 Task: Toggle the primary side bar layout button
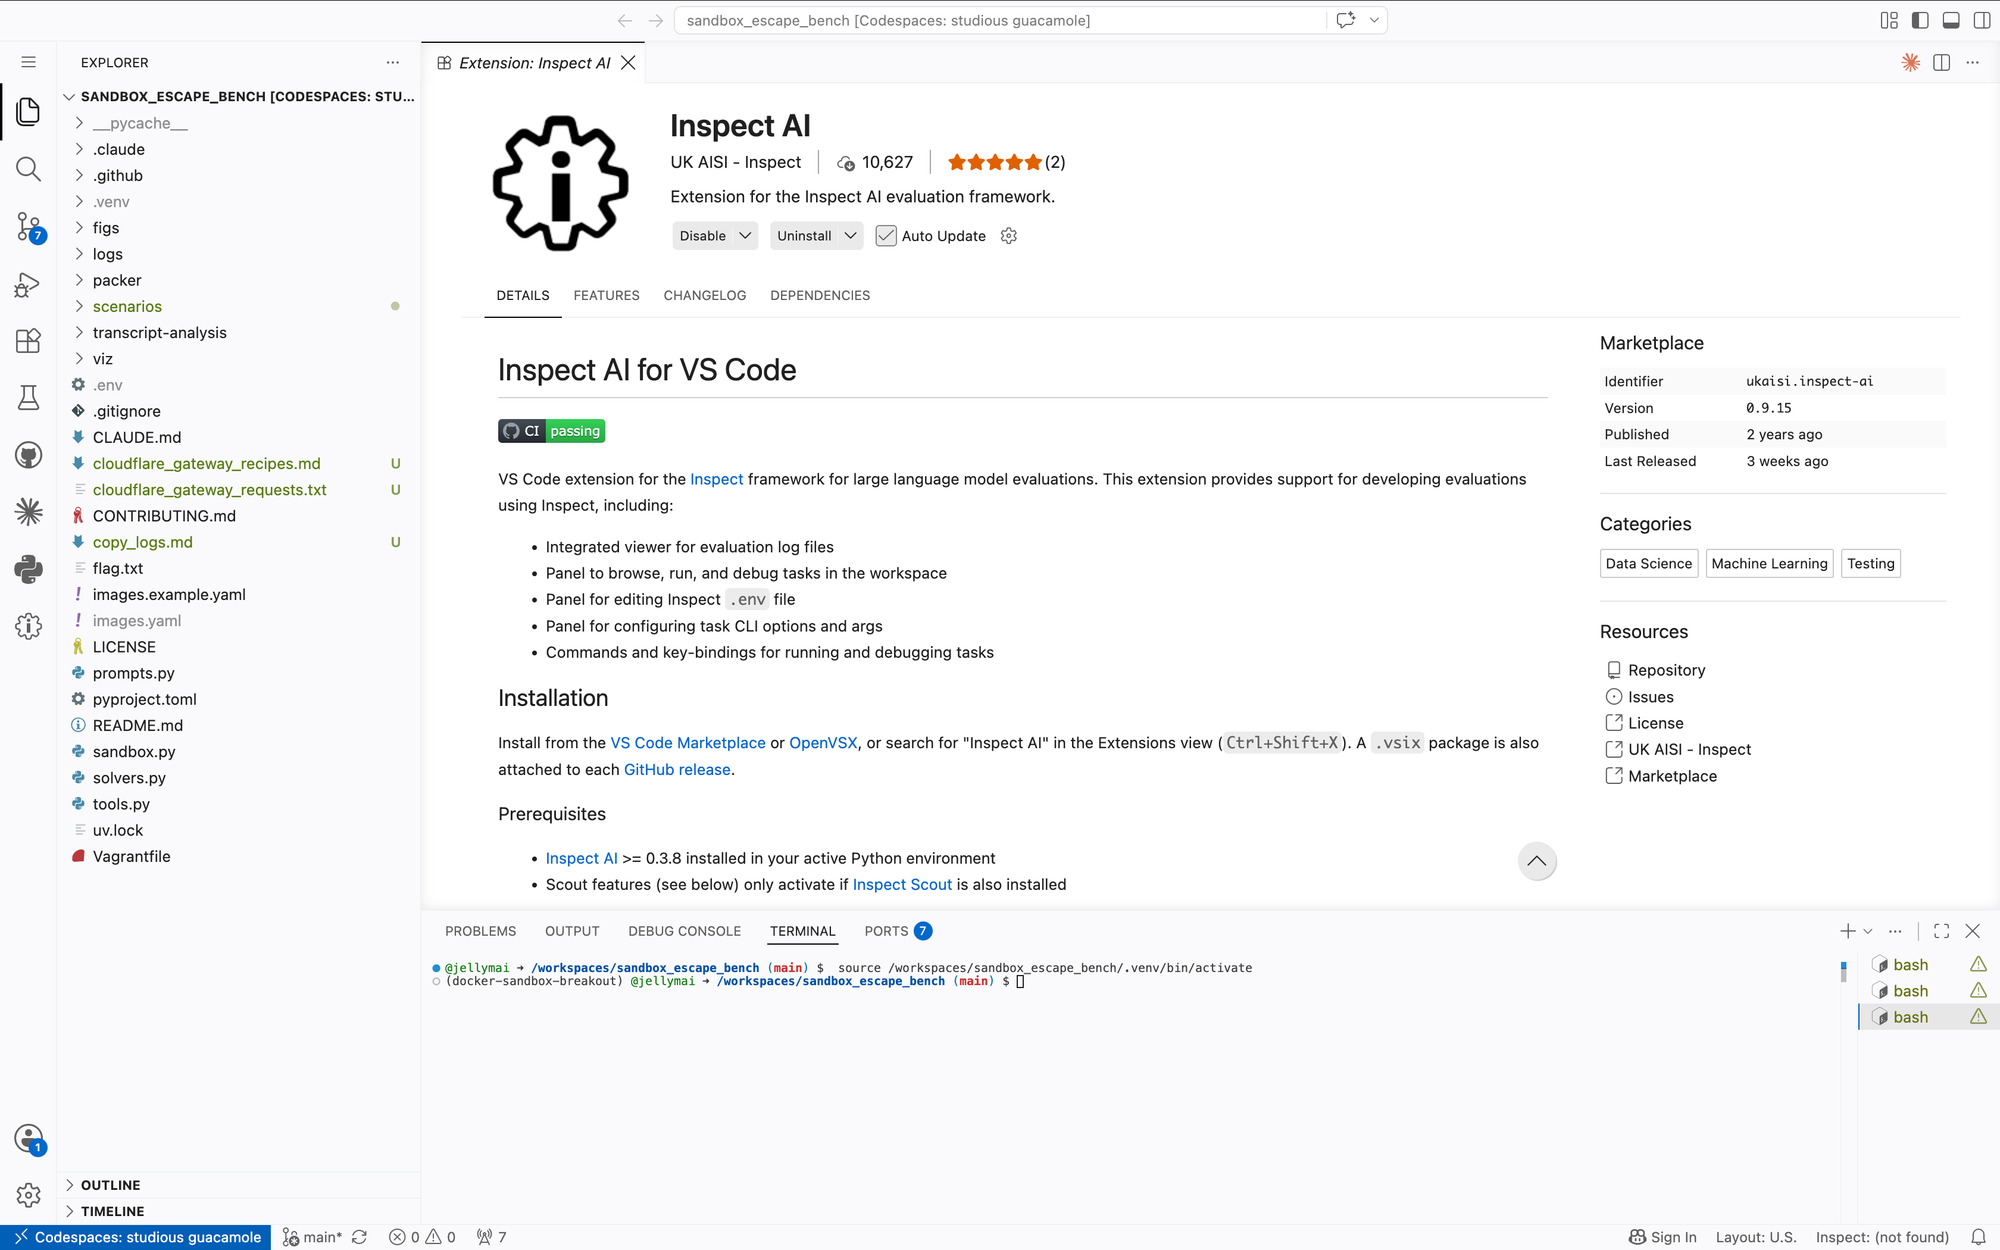(x=1920, y=20)
